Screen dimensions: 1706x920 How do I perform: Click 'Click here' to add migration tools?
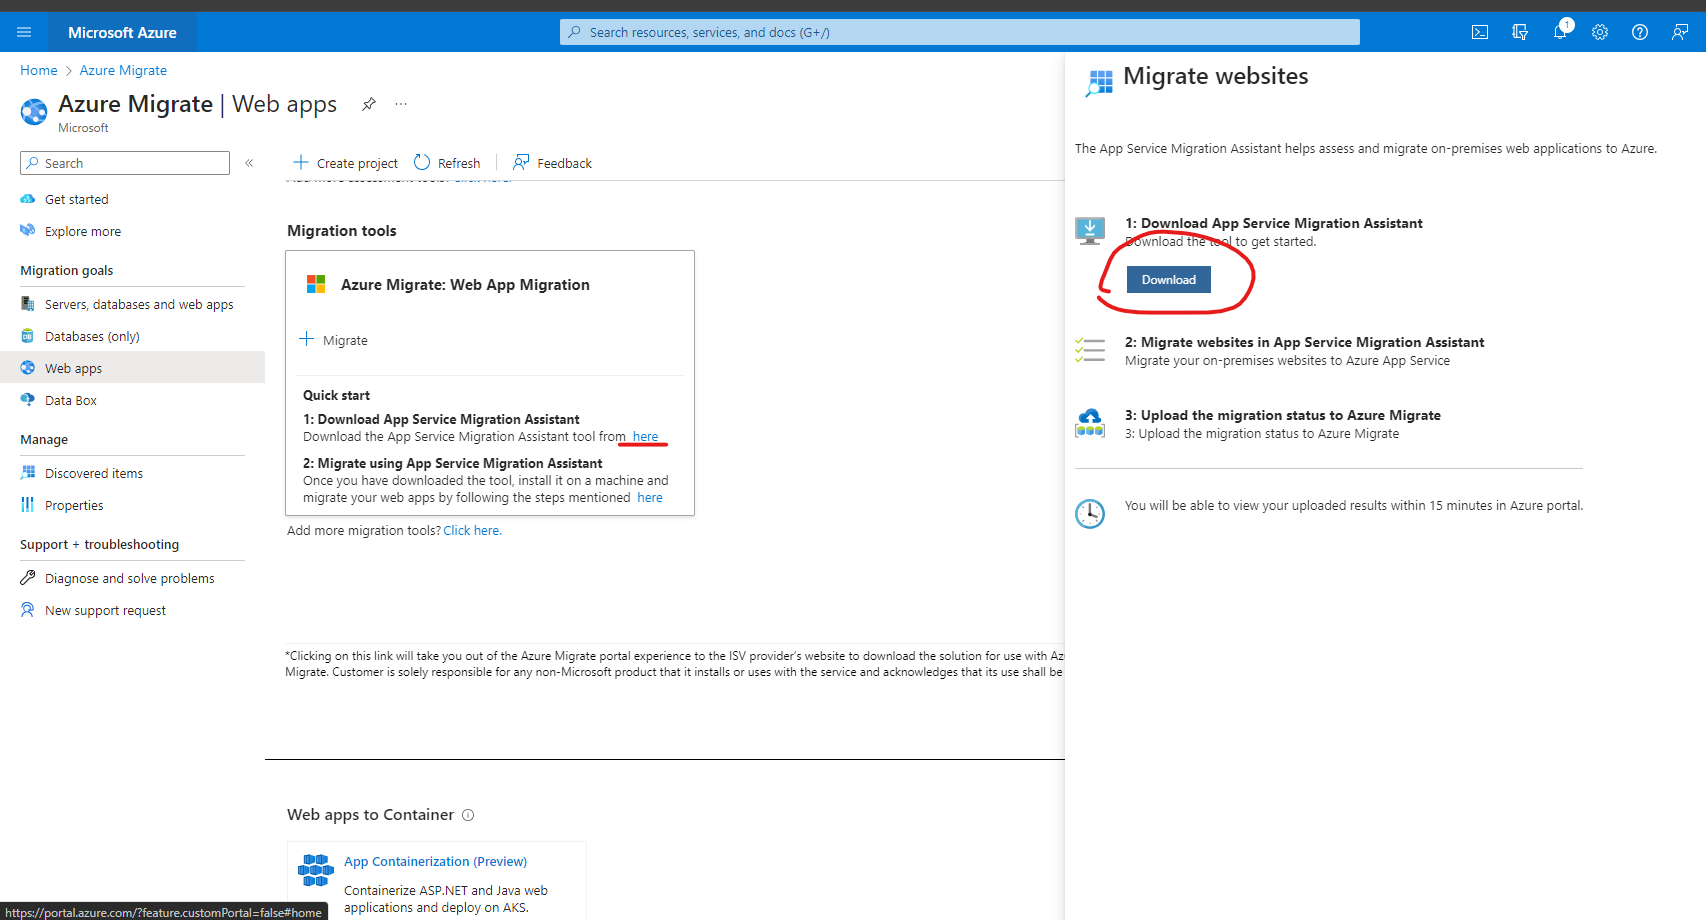click(472, 531)
